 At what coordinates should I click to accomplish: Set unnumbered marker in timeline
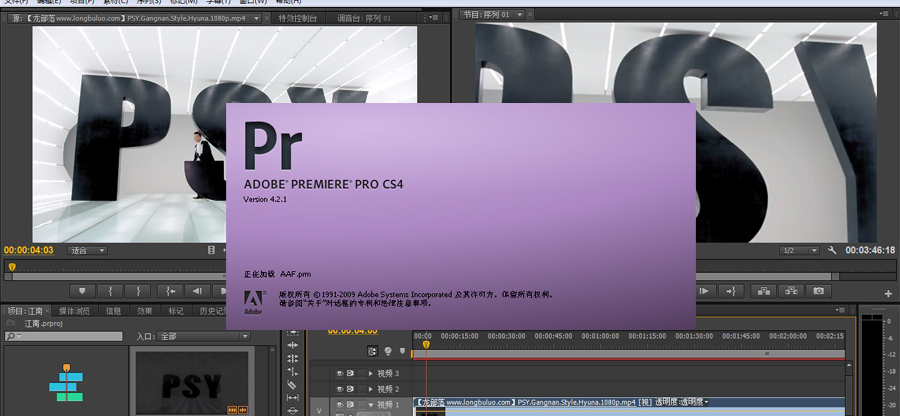click(402, 351)
